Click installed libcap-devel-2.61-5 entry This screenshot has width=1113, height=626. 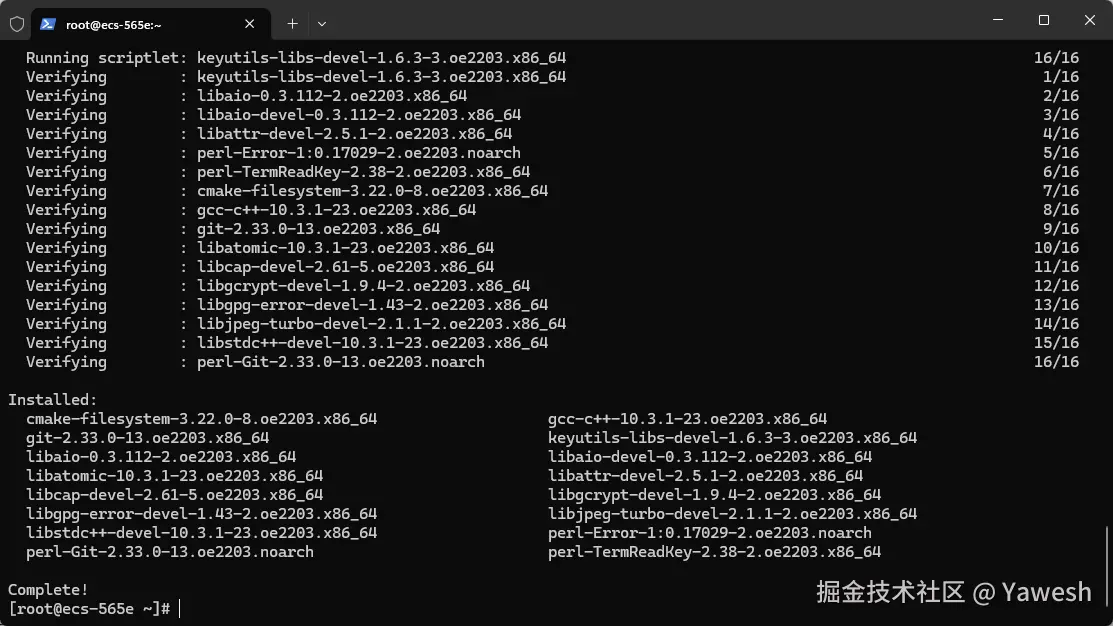175,495
